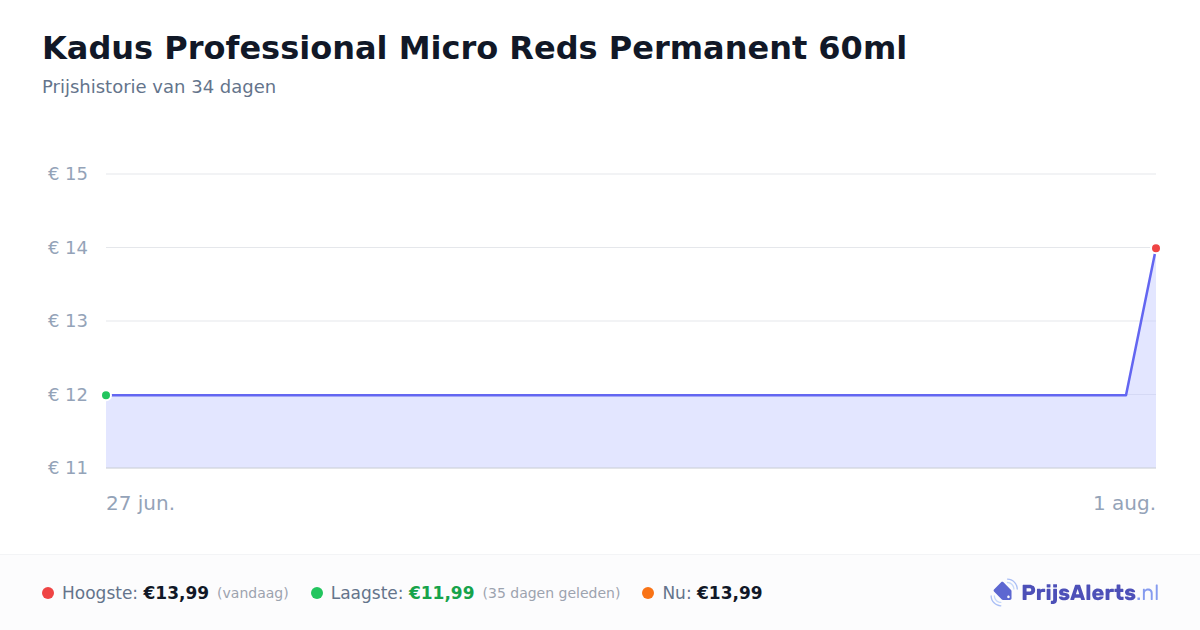
Task: Click the red dot next to Hoogste
Action: (x=48, y=593)
